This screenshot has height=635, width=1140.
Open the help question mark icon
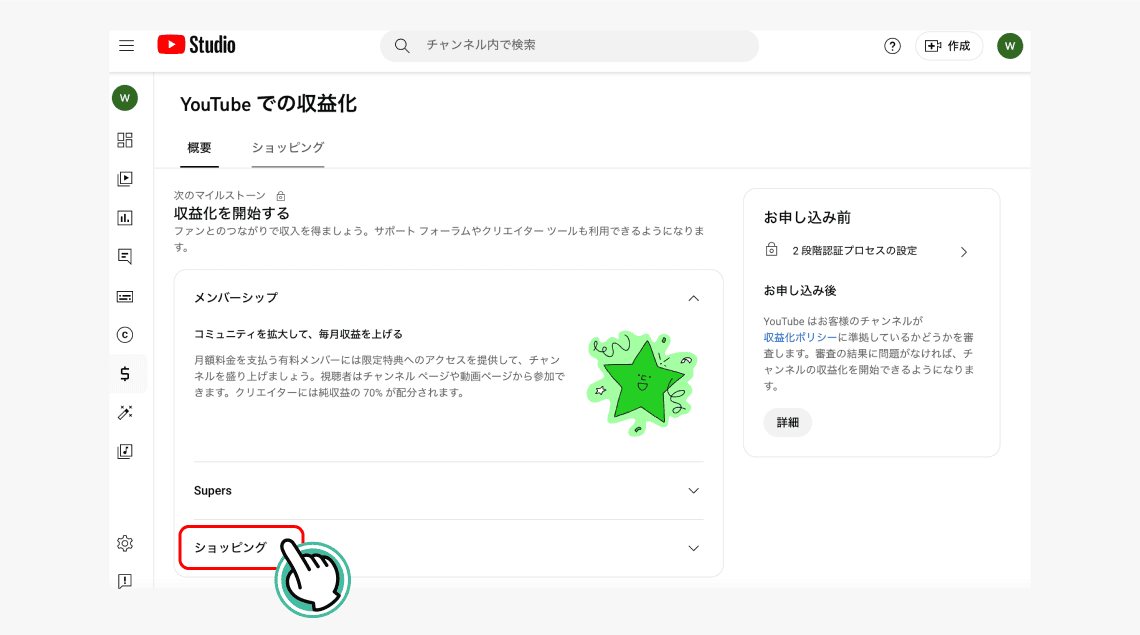(892, 46)
